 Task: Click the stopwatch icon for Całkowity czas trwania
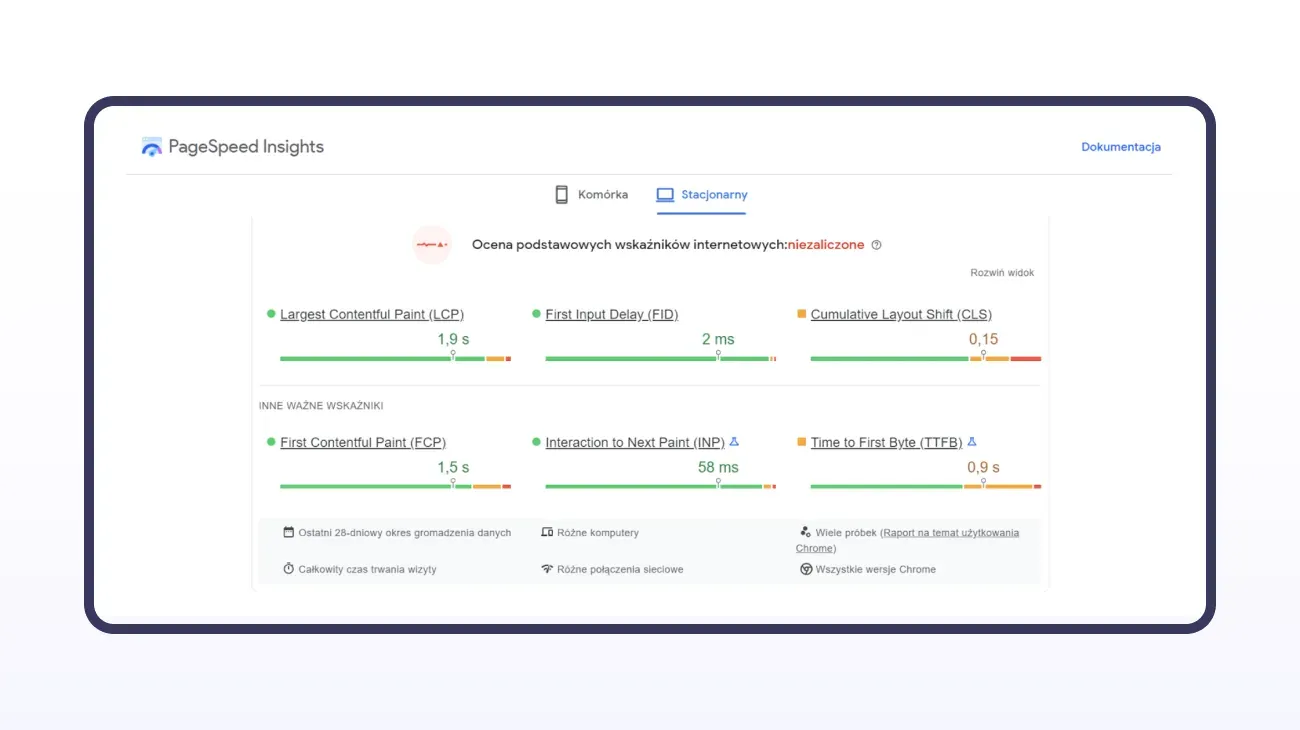[289, 568]
